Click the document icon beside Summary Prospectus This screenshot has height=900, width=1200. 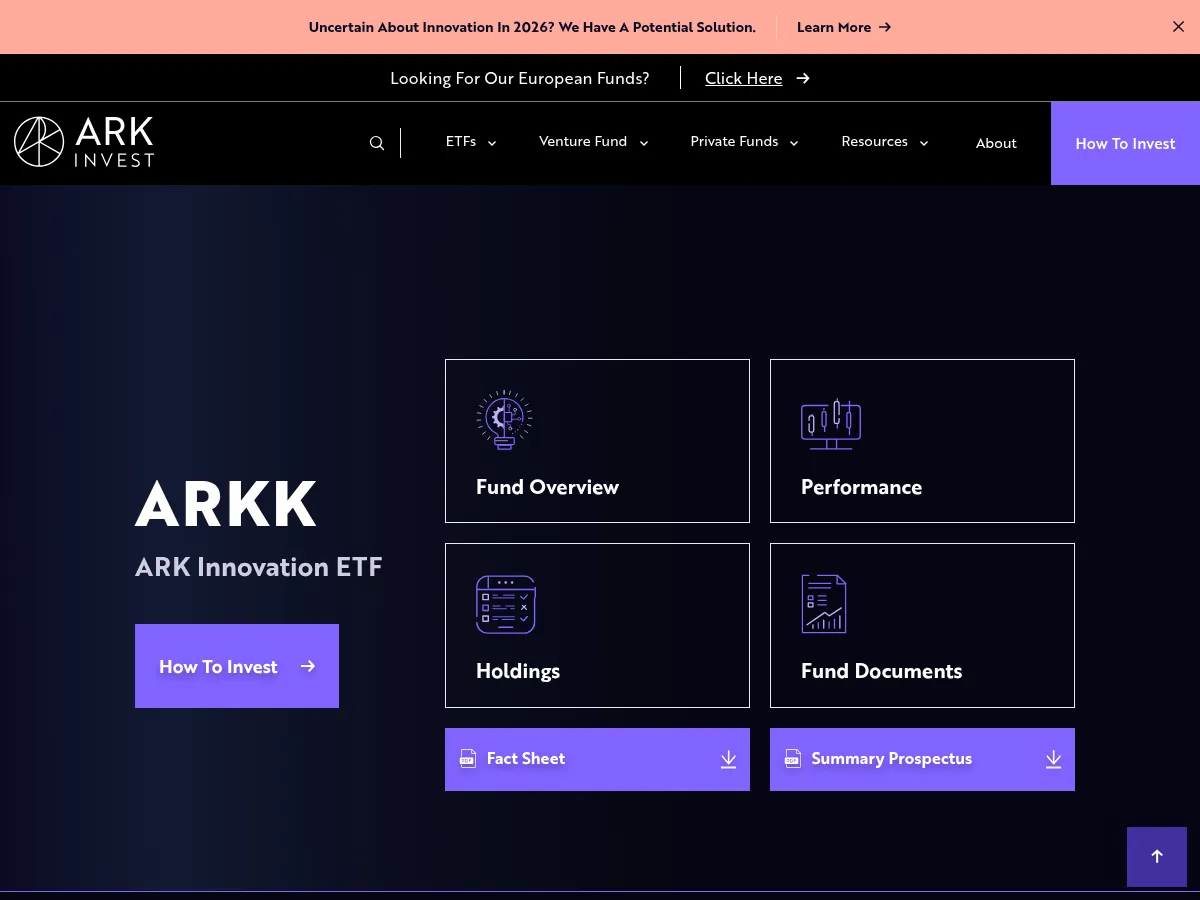point(793,758)
